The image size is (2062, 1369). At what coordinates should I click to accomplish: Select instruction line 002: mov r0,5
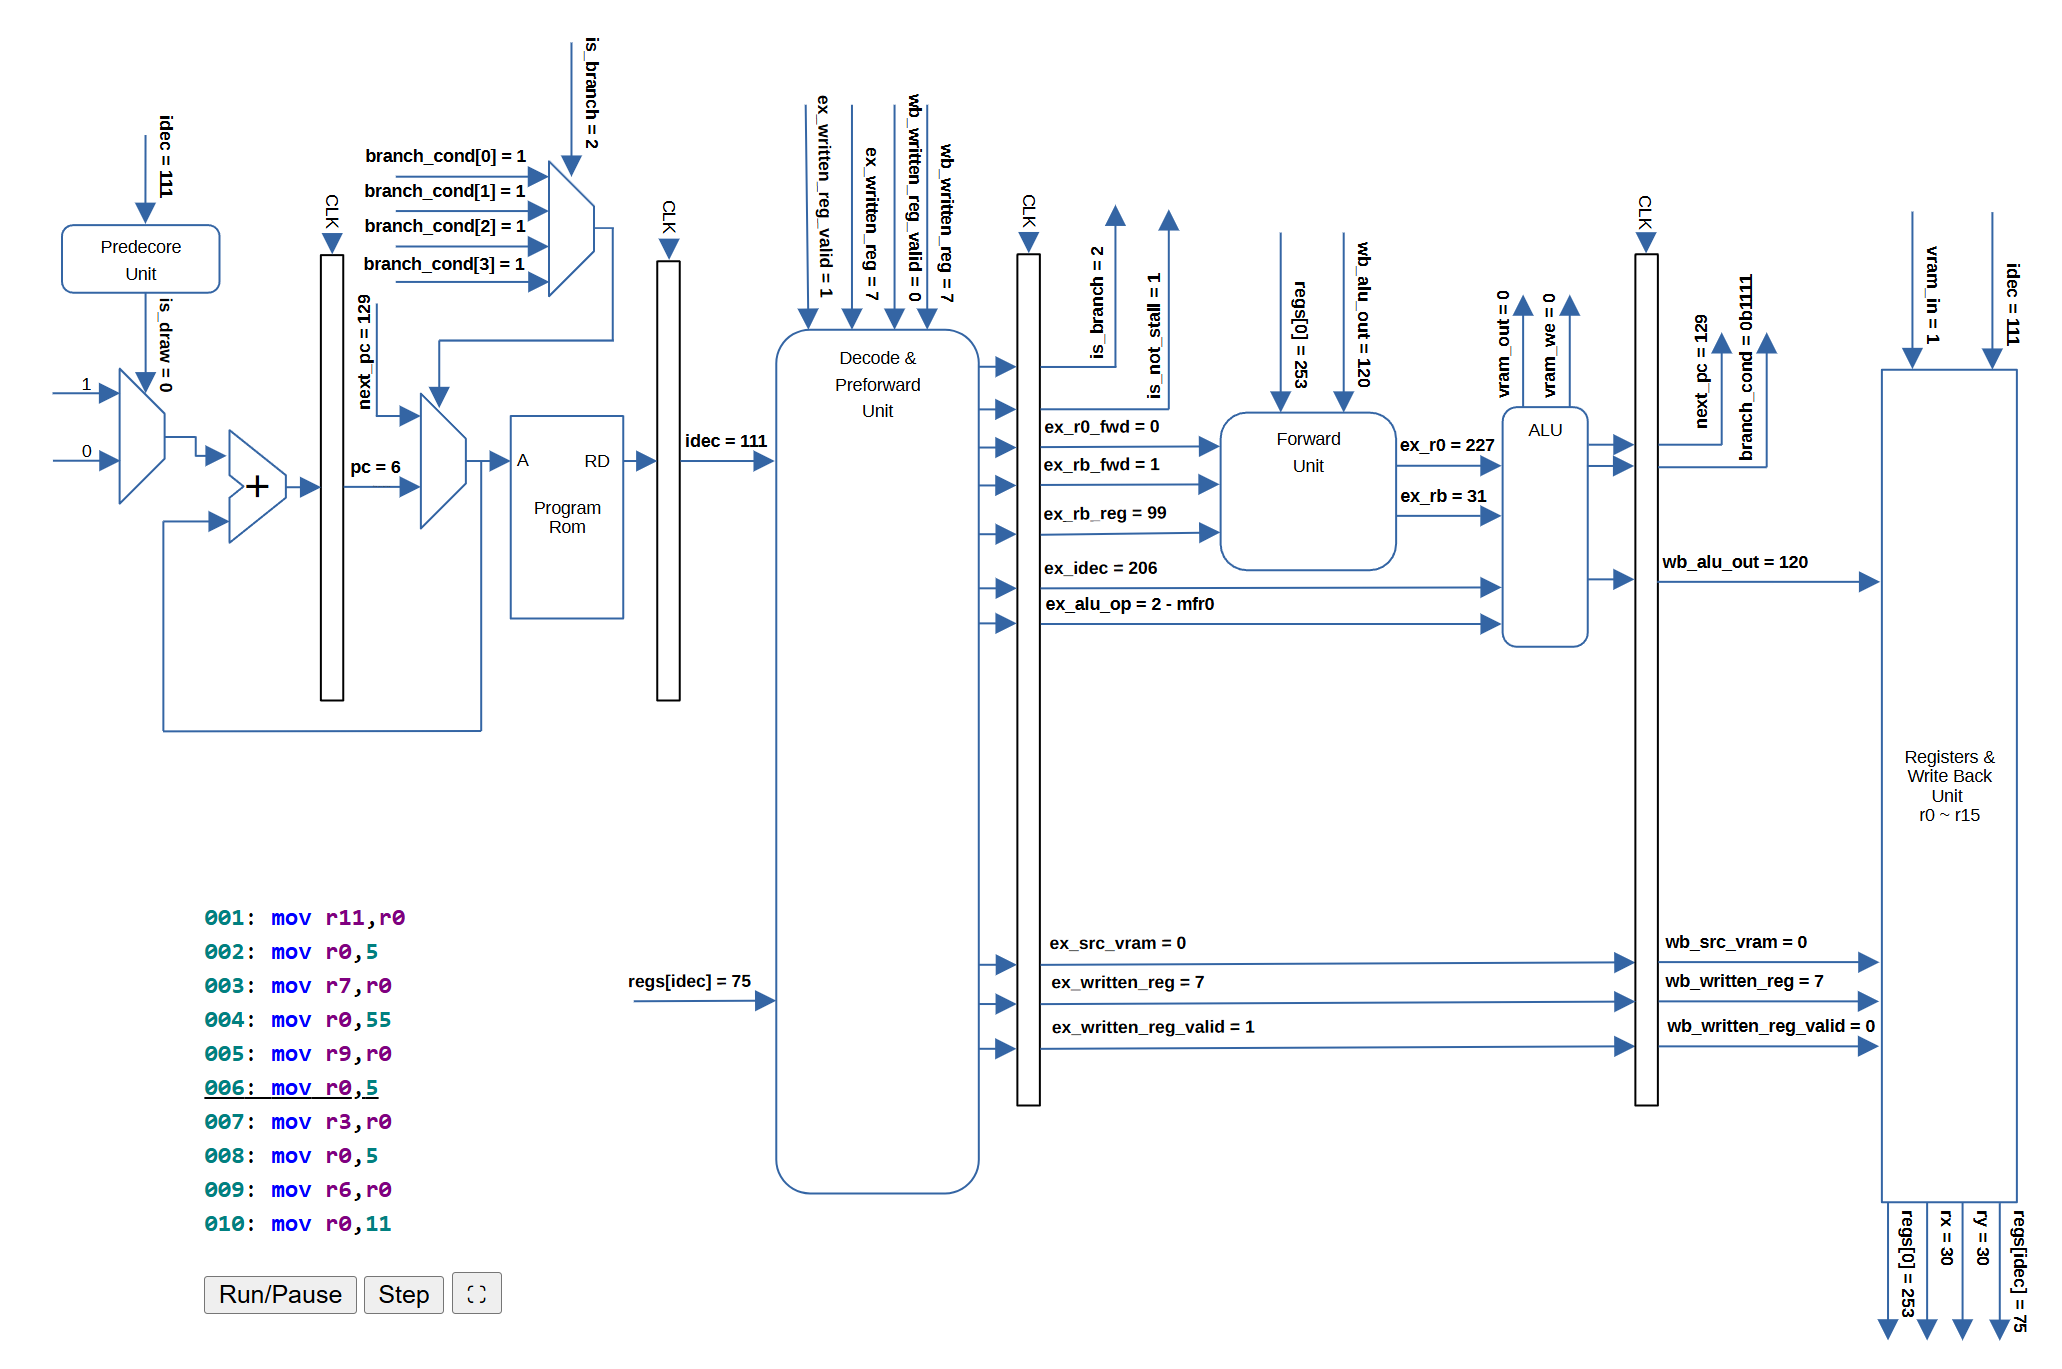[x=291, y=952]
